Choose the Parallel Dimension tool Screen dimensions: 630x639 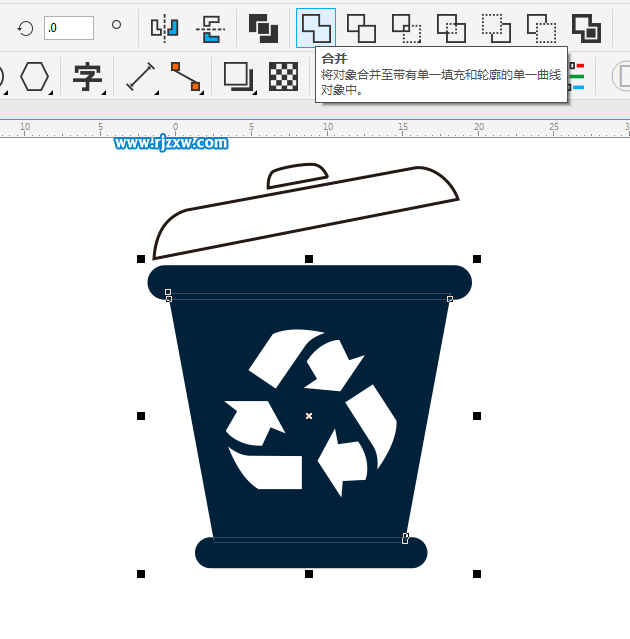pyautogui.click(x=141, y=77)
